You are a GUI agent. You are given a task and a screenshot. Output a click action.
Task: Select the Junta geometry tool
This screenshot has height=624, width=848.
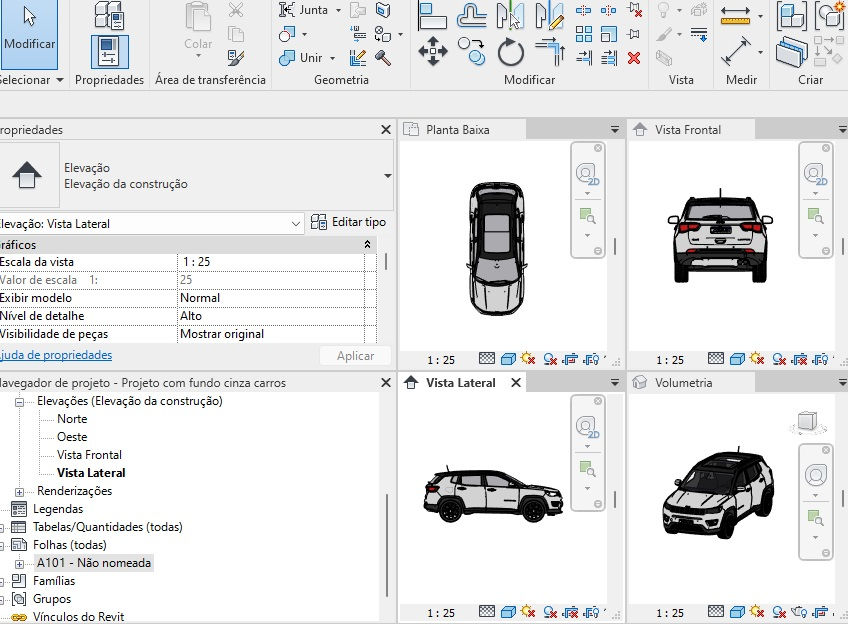(x=304, y=10)
